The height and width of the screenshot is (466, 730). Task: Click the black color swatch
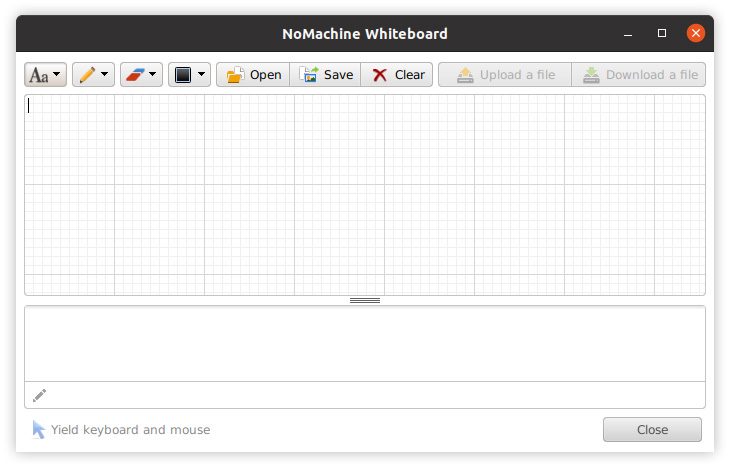point(182,75)
